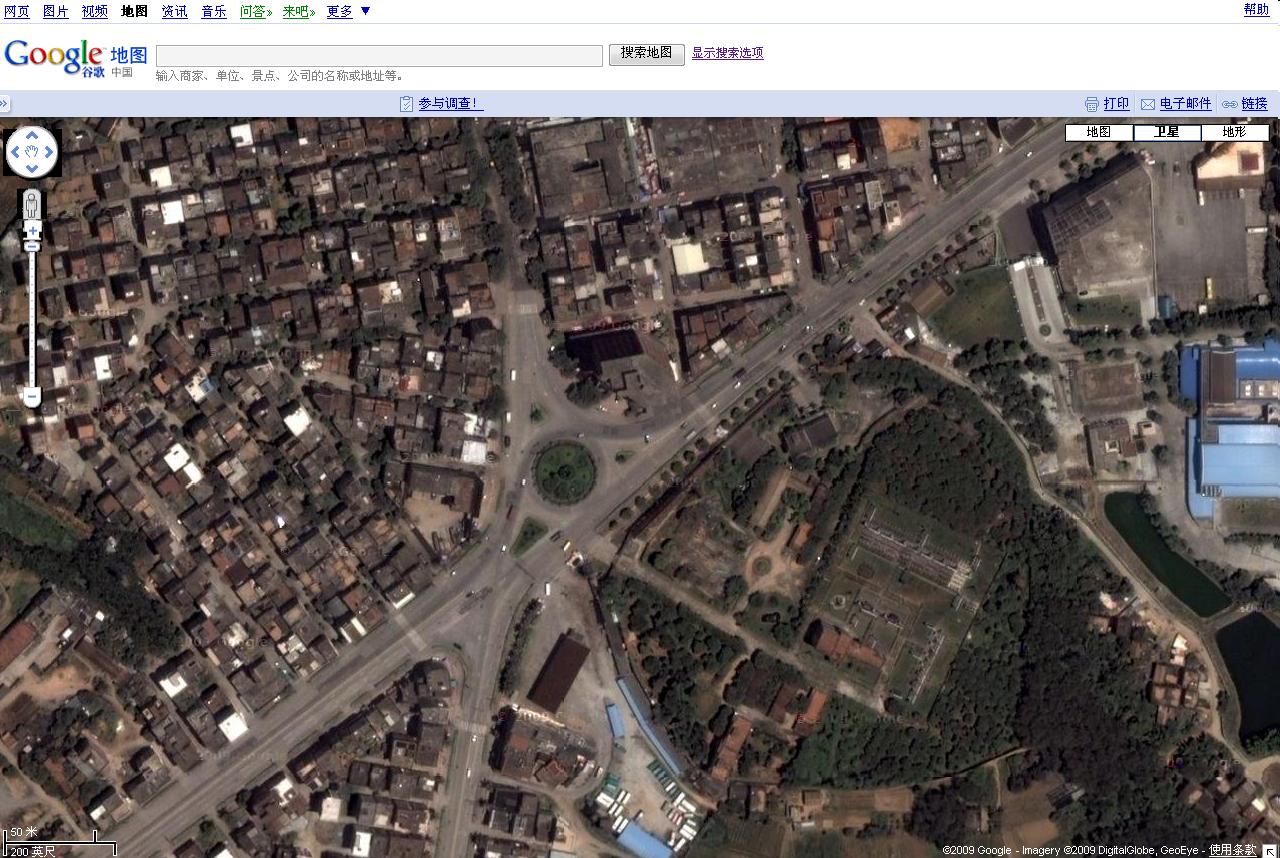Pan the map left with the west arrow

(15, 152)
